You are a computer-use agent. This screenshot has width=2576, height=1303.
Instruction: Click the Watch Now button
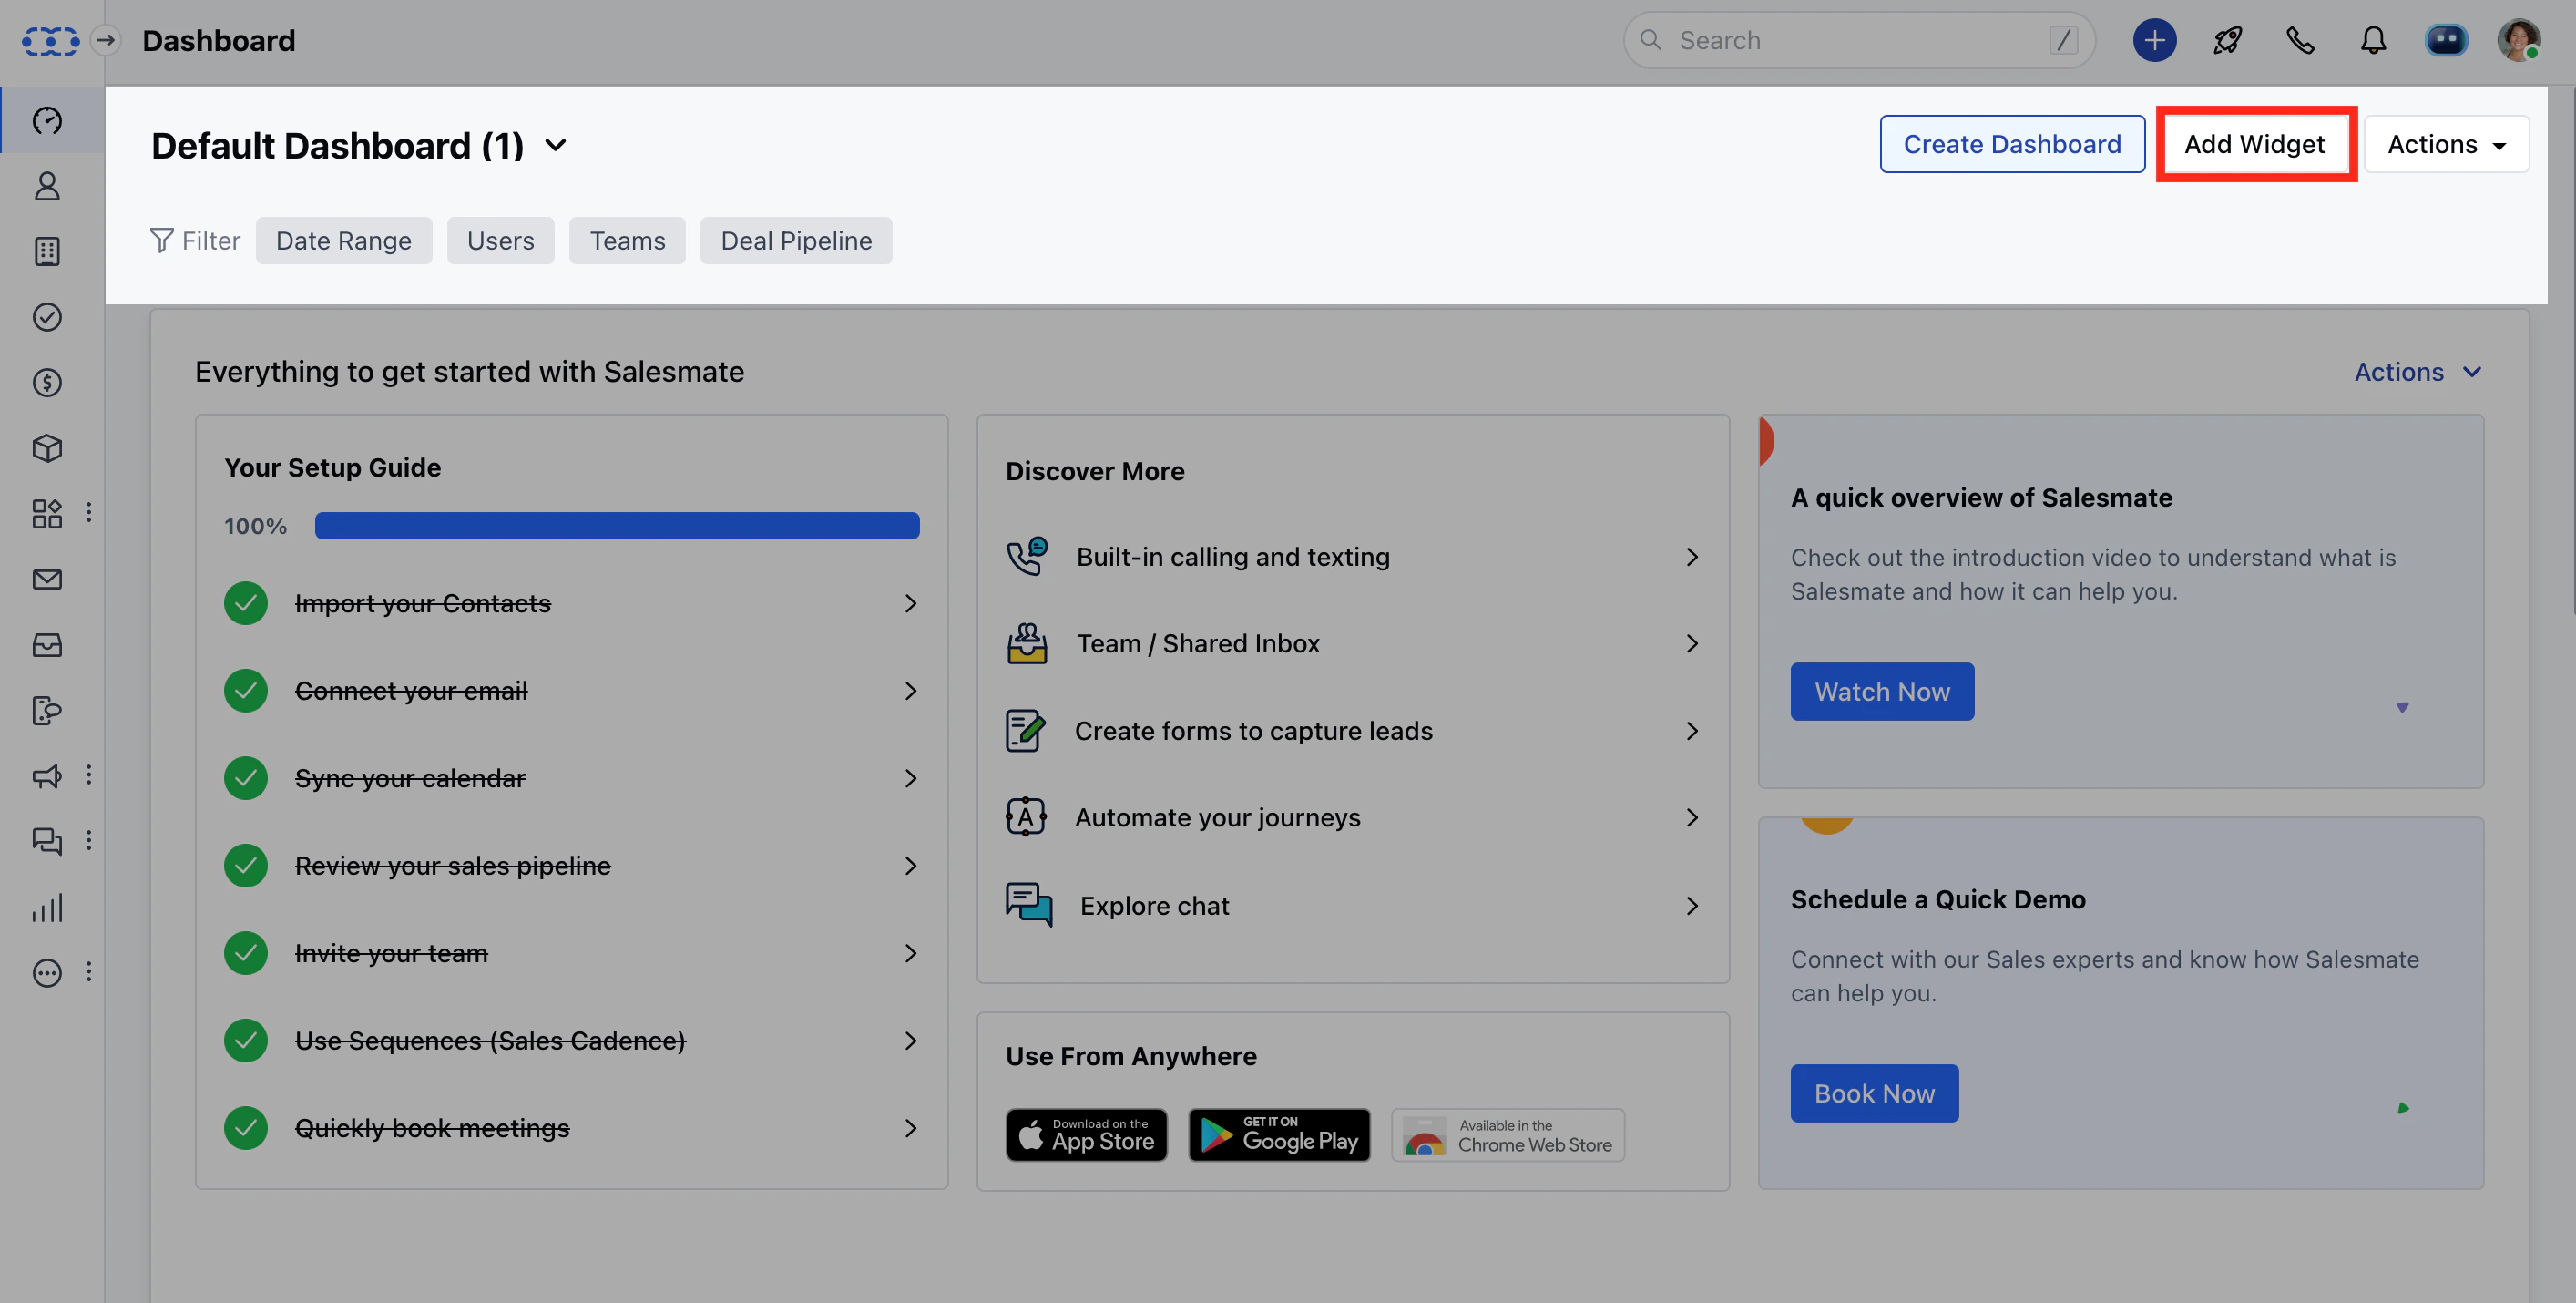click(x=1882, y=692)
